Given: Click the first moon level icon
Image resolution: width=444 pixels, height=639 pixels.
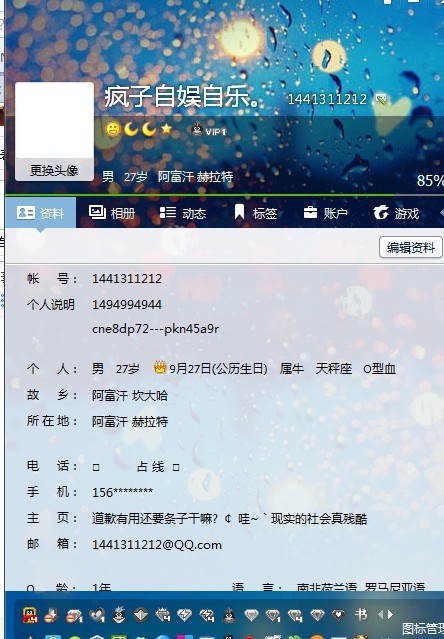Looking at the screenshot, I should pos(131,129).
